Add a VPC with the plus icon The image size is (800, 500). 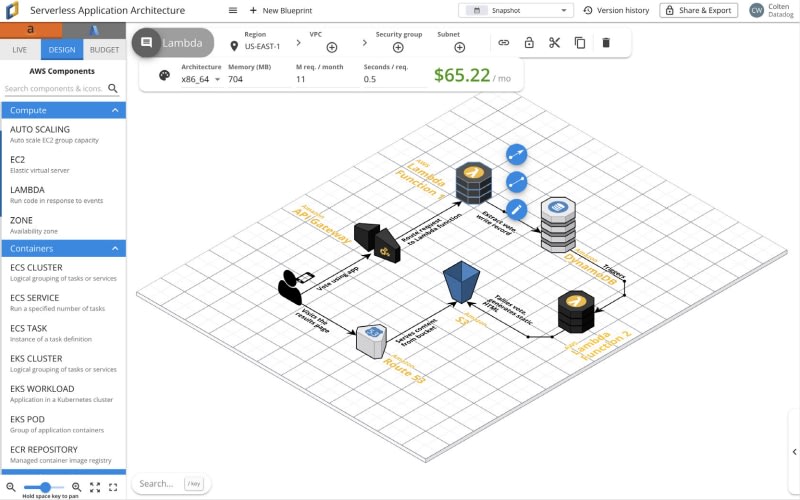tap(332, 47)
